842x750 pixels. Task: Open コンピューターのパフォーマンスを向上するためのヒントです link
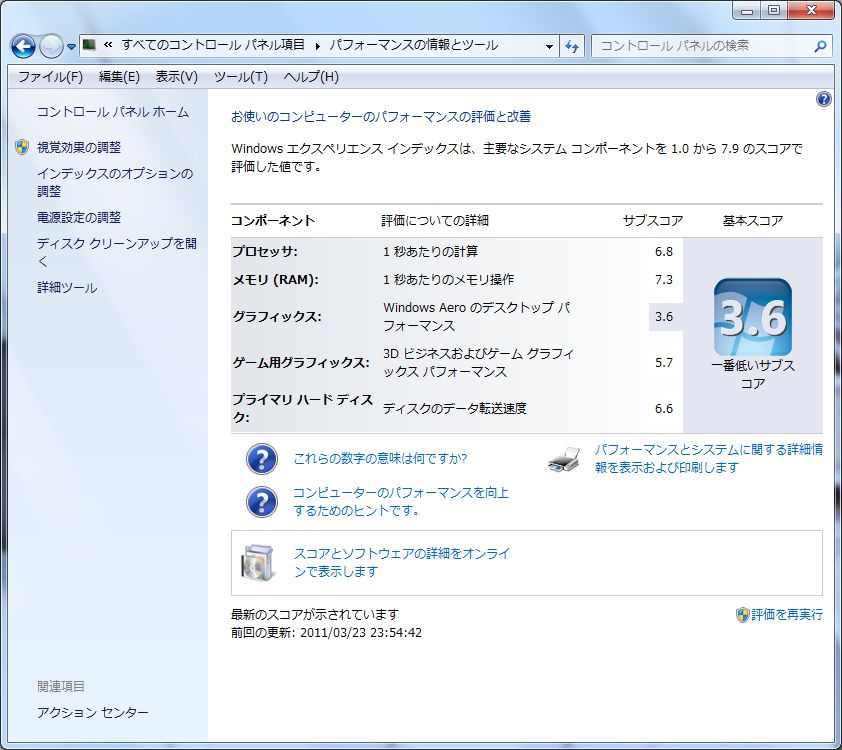click(x=401, y=501)
